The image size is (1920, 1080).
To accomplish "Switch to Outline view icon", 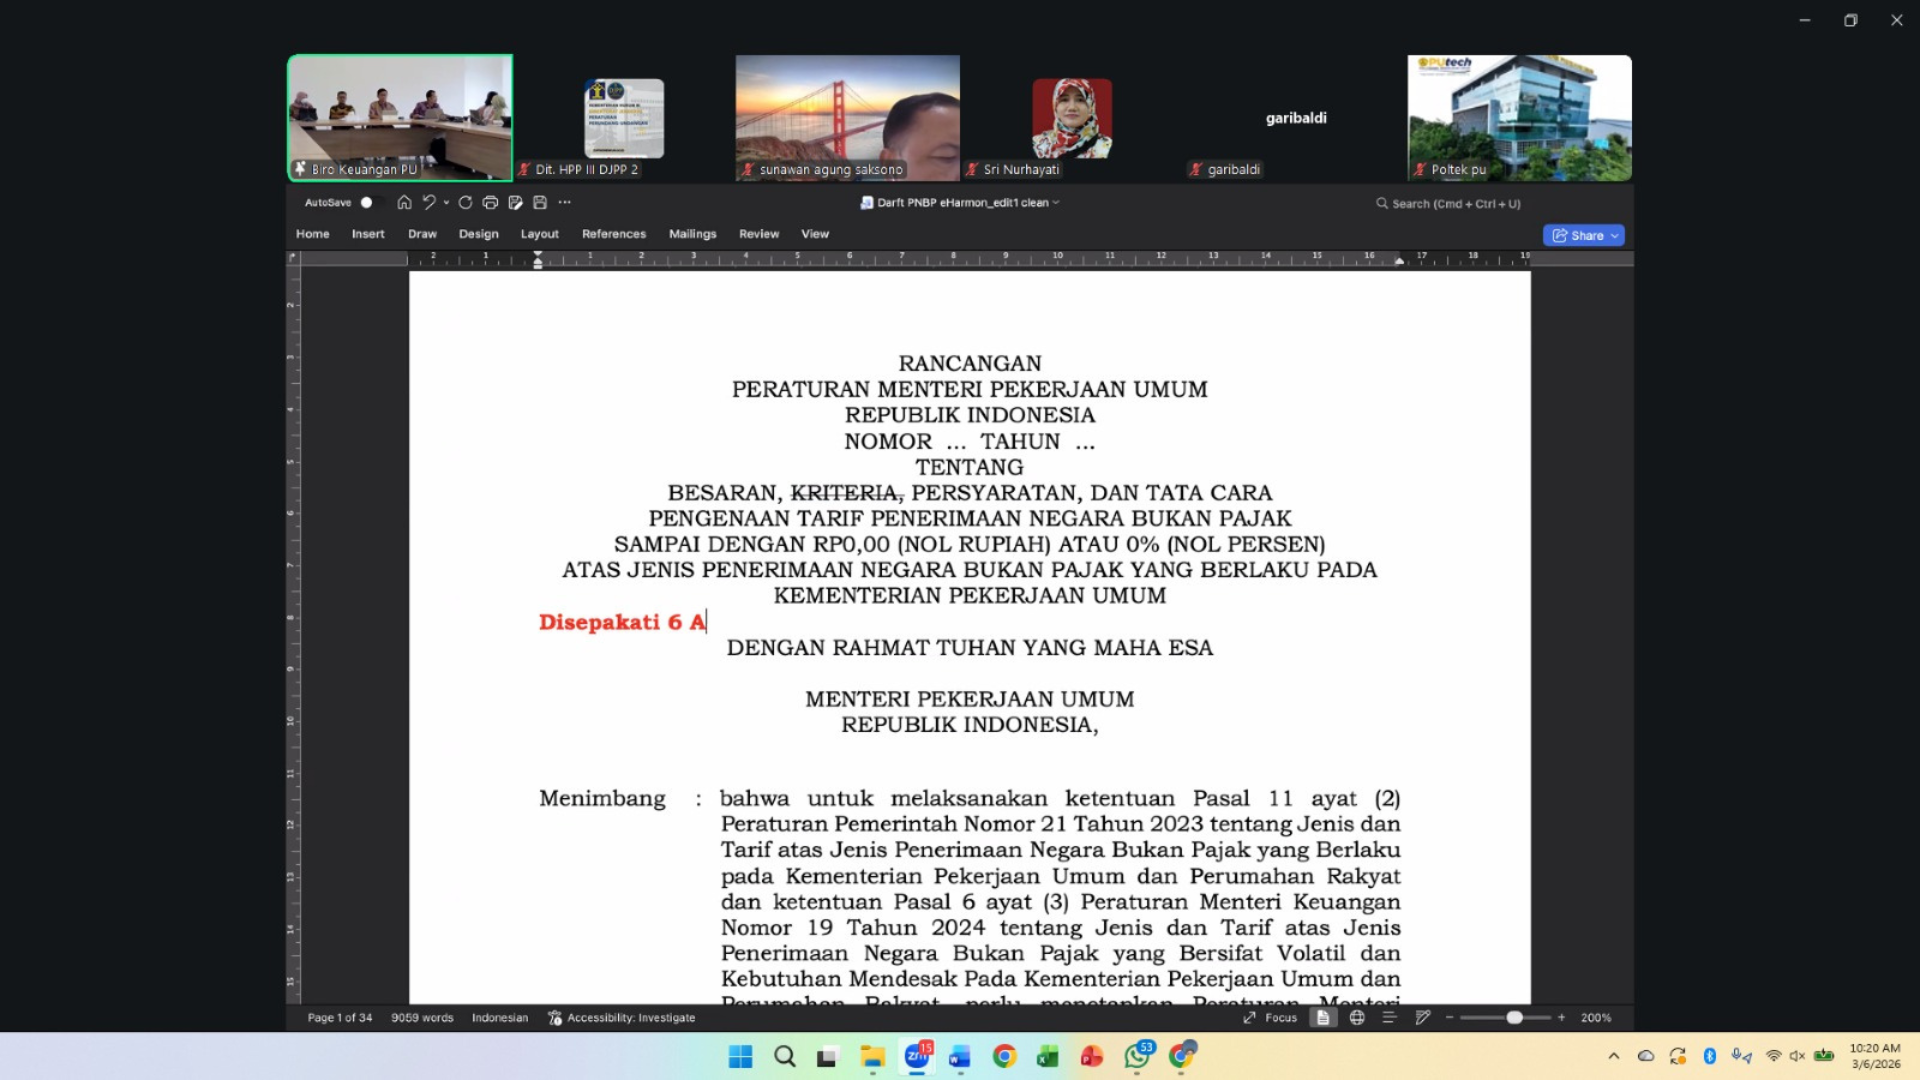I will click(1389, 1018).
